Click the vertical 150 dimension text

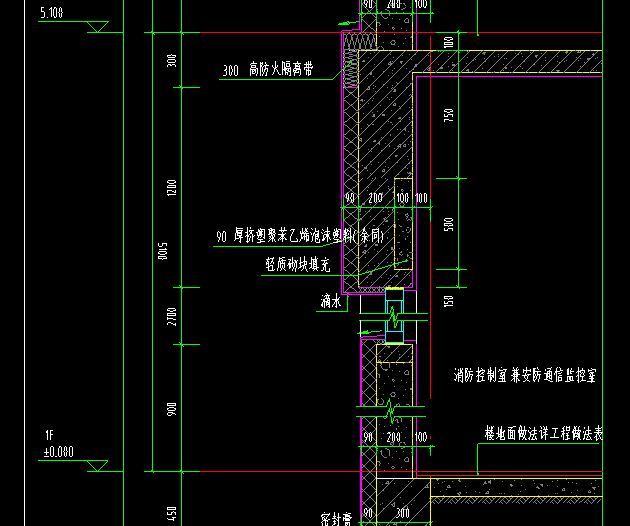[449, 301]
